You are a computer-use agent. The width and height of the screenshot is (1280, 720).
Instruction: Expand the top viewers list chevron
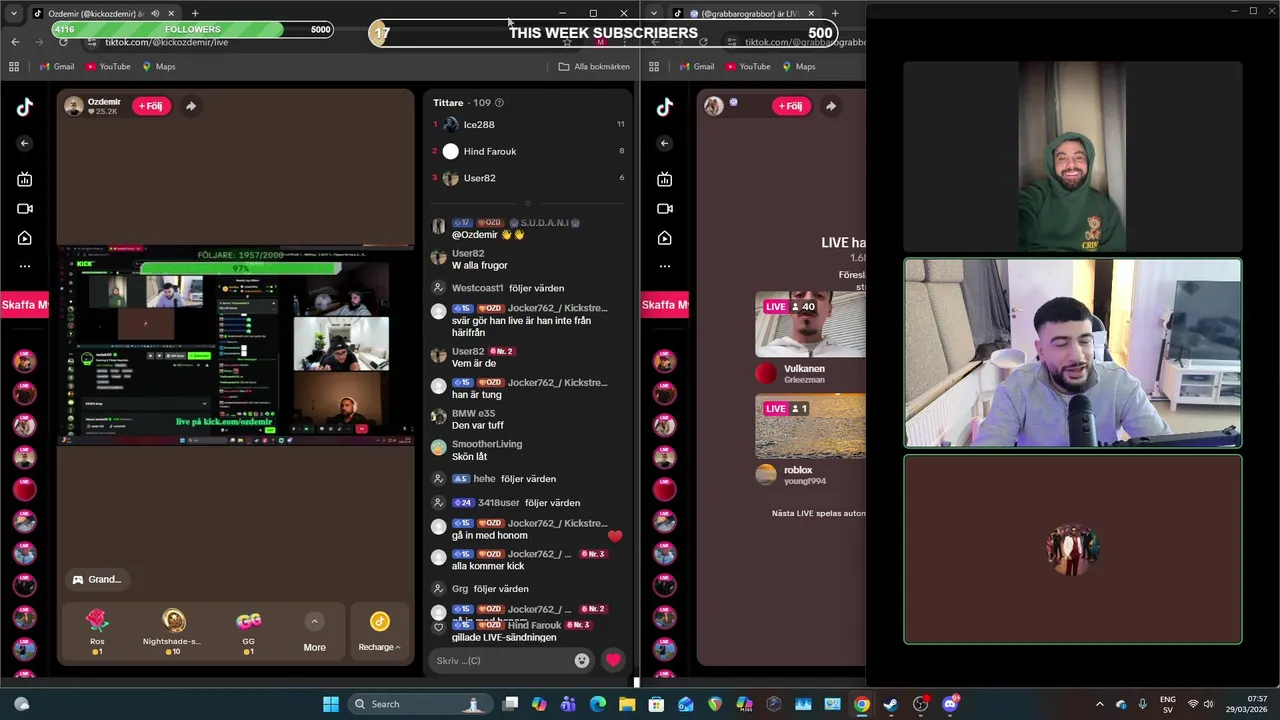pos(528,203)
